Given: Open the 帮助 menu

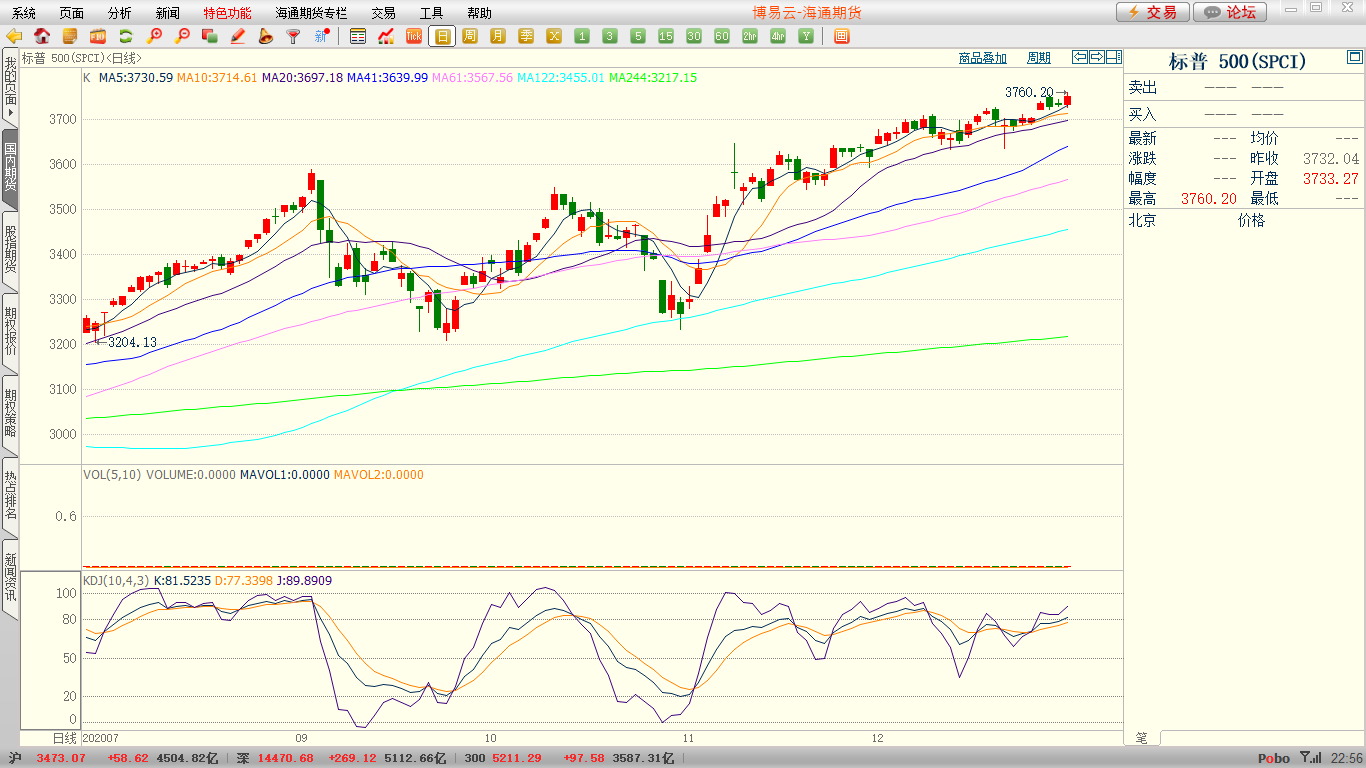Looking at the screenshot, I should click(x=479, y=13).
